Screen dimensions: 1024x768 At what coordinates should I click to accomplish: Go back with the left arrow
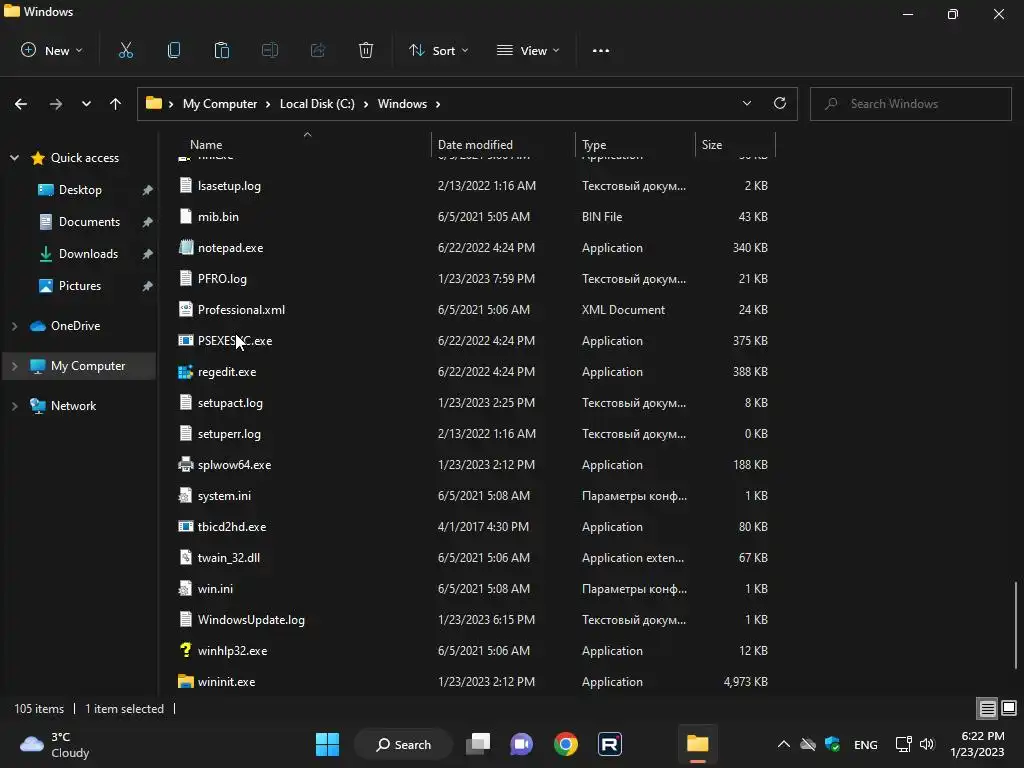tap(21, 104)
